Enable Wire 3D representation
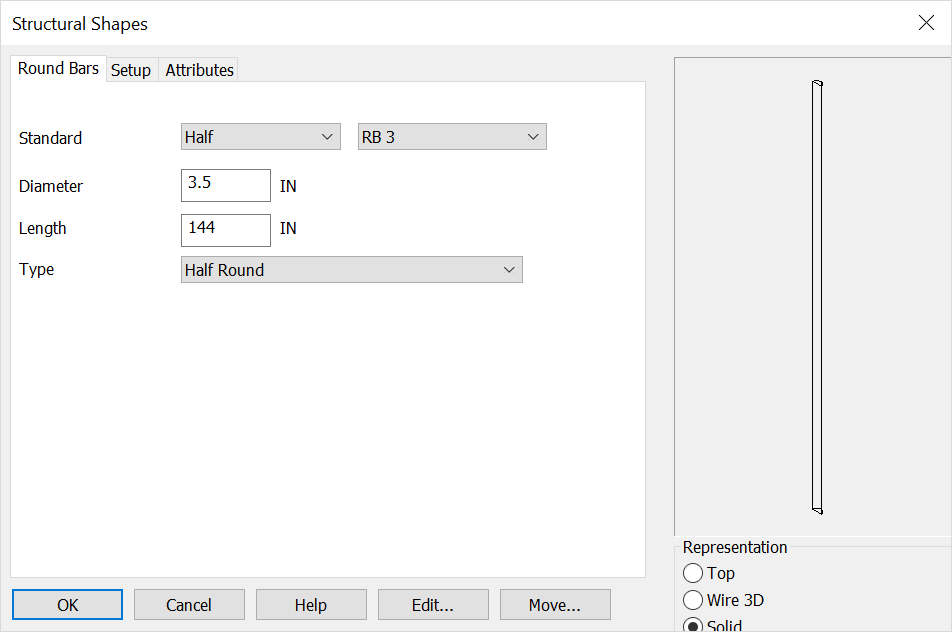Screen dimensions: 952x632 pyautogui.click(x=693, y=600)
